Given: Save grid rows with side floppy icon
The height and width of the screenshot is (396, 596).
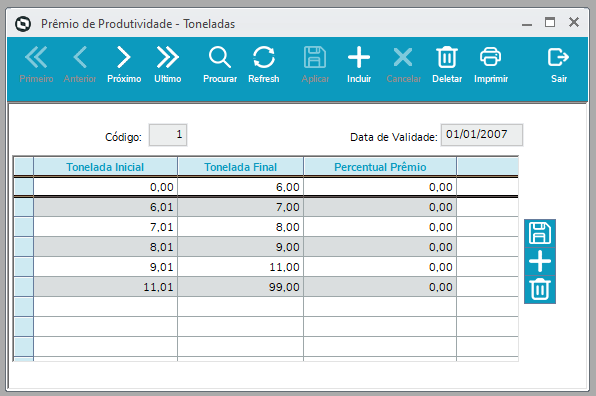Looking at the screenshot, I should point(540,233).
